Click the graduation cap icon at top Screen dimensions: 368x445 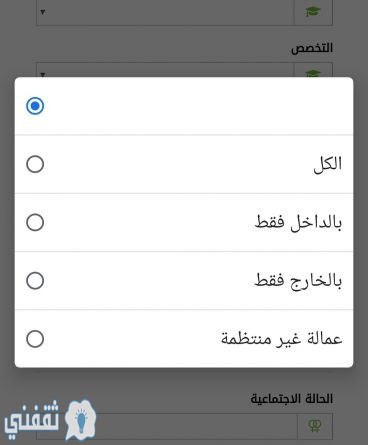[x=312, y=12]
